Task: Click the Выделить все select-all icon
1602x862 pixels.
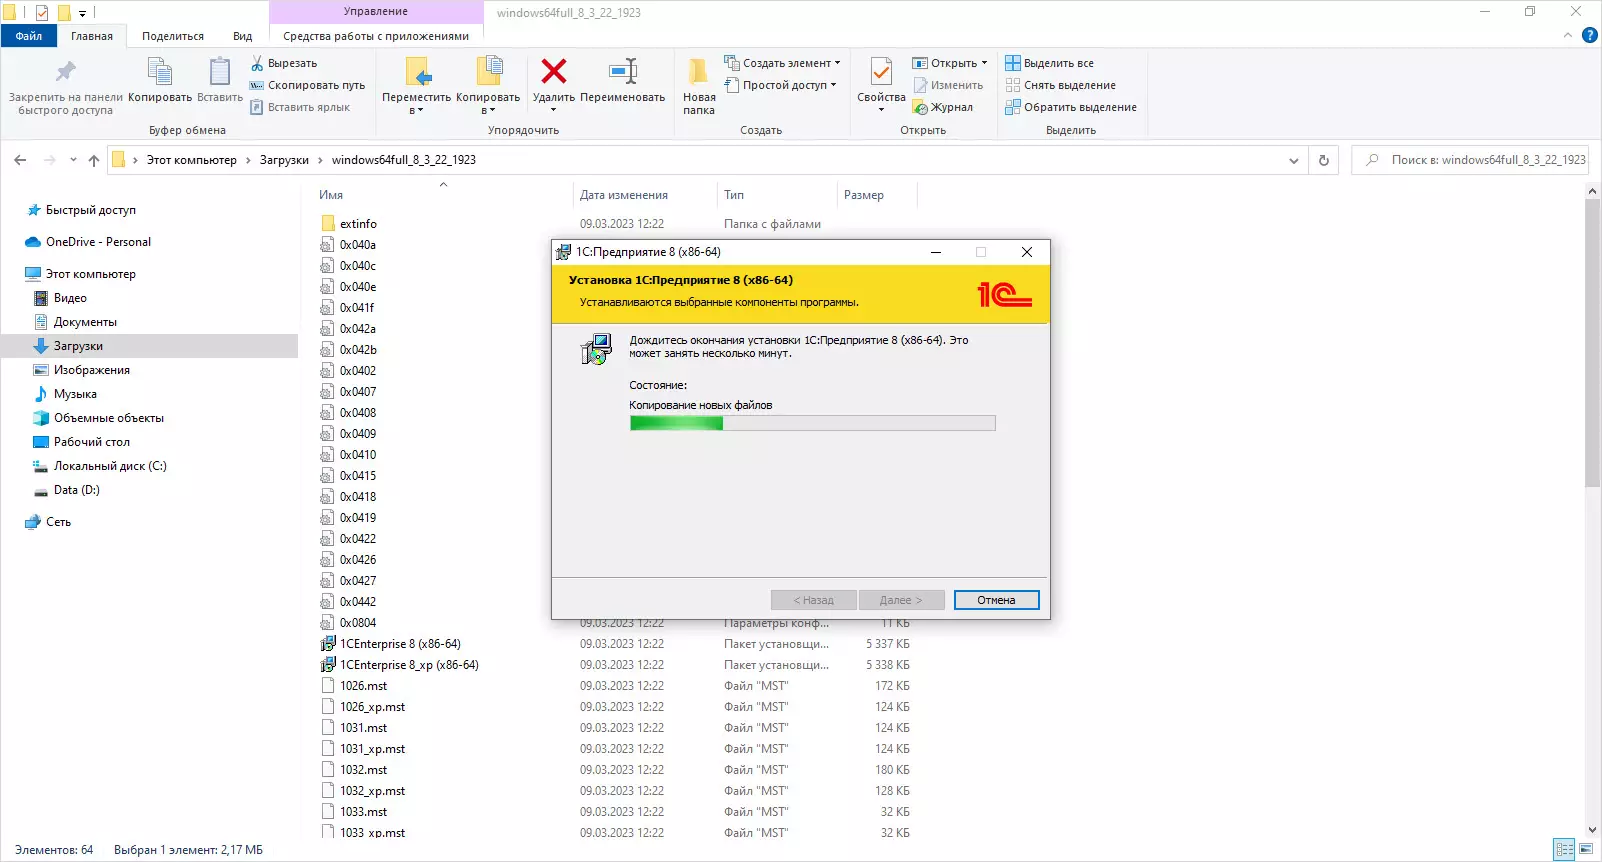Action: [x=1013, y=63]
